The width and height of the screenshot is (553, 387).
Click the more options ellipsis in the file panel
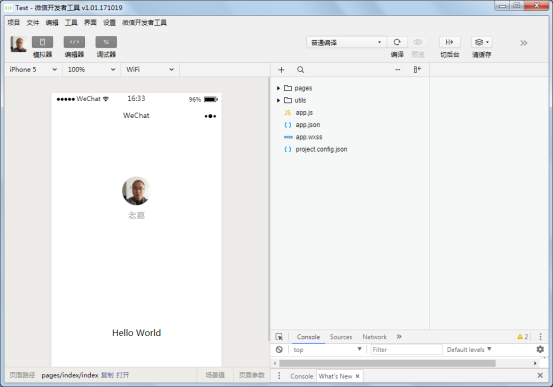pyautogui.click(x=397, y=70)
